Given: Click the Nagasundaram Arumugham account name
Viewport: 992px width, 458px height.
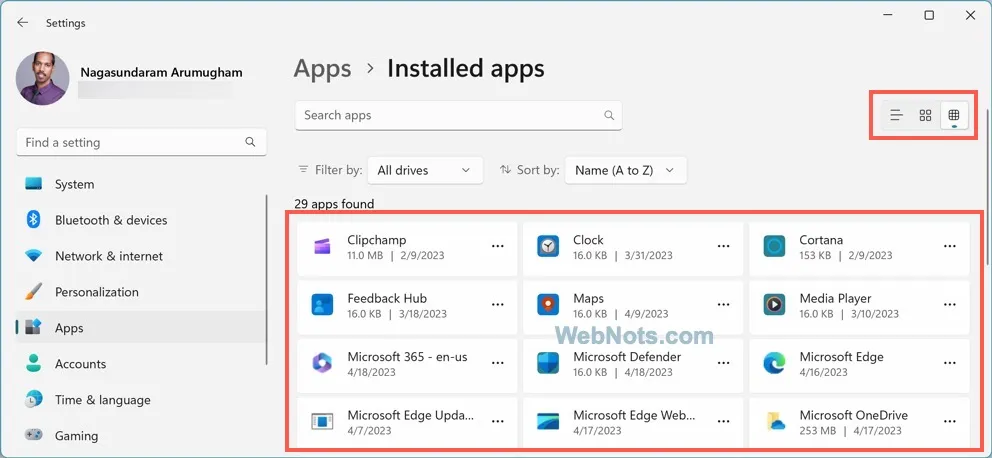Looking at the screenshot, I should pos(161,72).
